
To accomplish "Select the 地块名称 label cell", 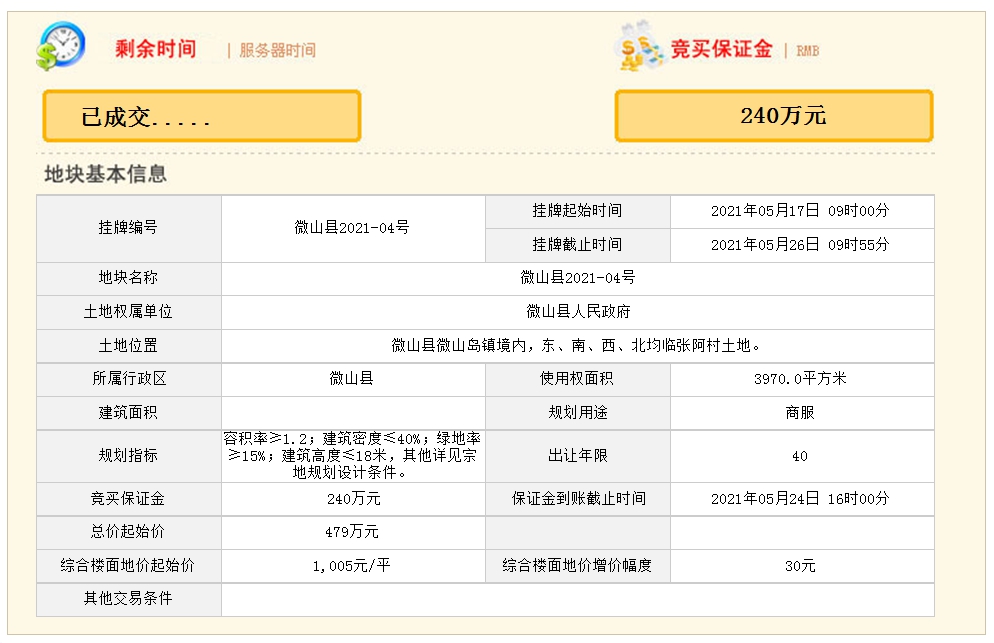I will 129,278.
